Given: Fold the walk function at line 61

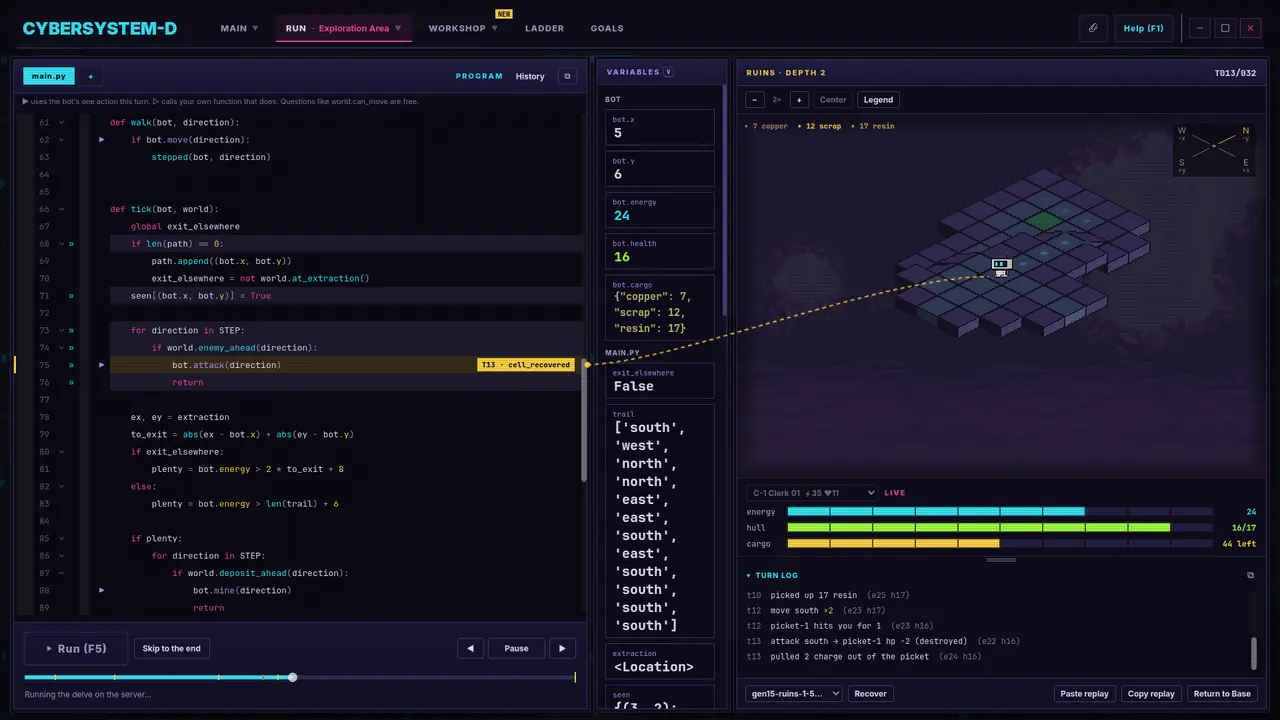Looking at the screenshot, I should point(61,123).
